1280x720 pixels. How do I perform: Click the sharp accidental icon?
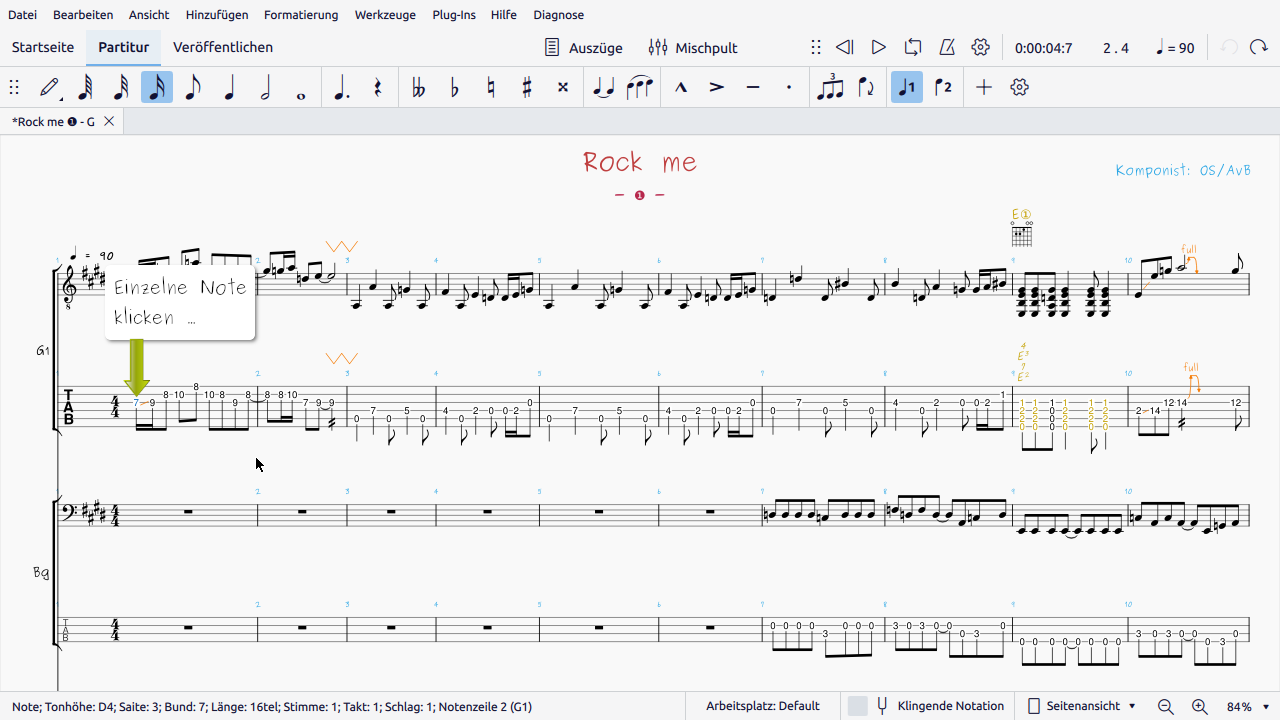527,88
